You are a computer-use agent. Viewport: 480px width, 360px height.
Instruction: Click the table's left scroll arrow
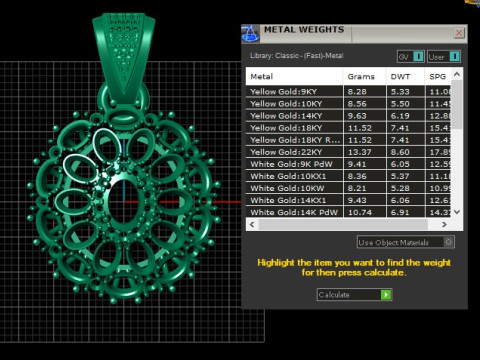tap(252, 224)
